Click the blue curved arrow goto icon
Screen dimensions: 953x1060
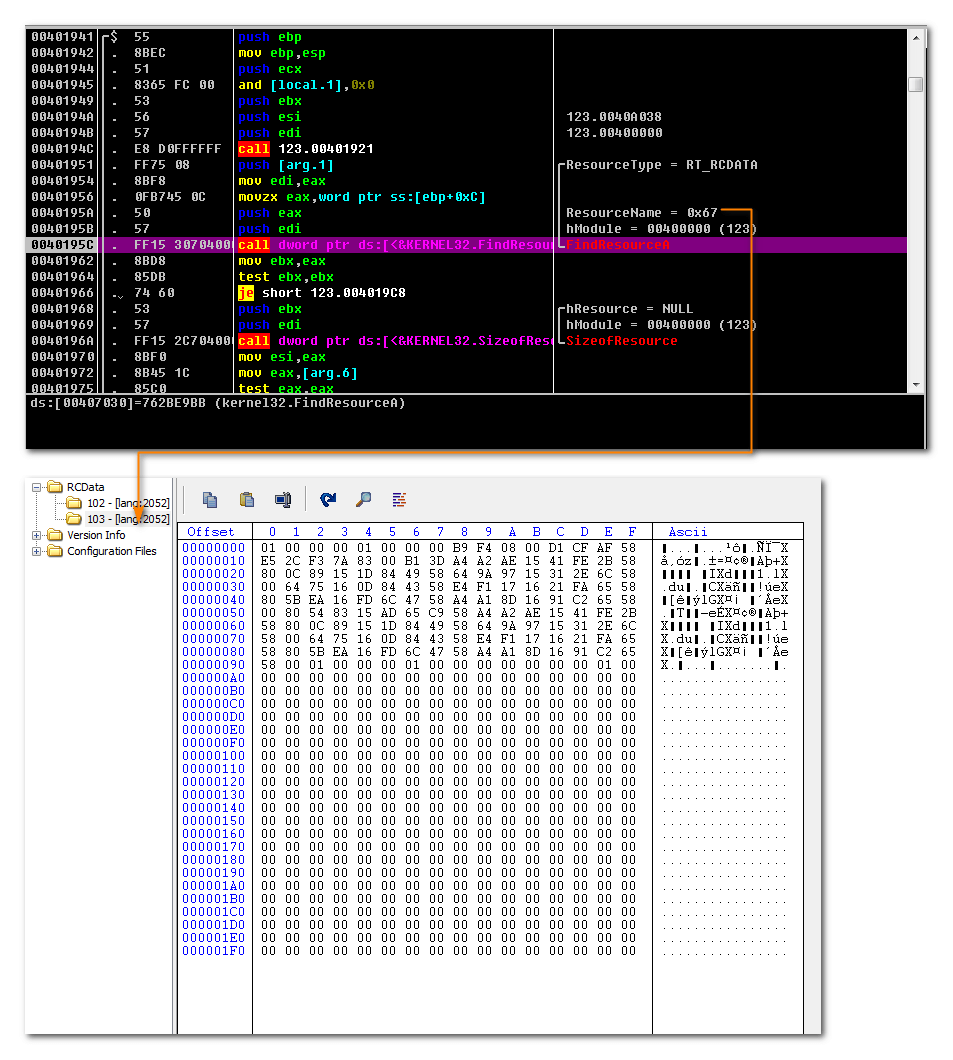pyautogui.click(x=328, y=500)
